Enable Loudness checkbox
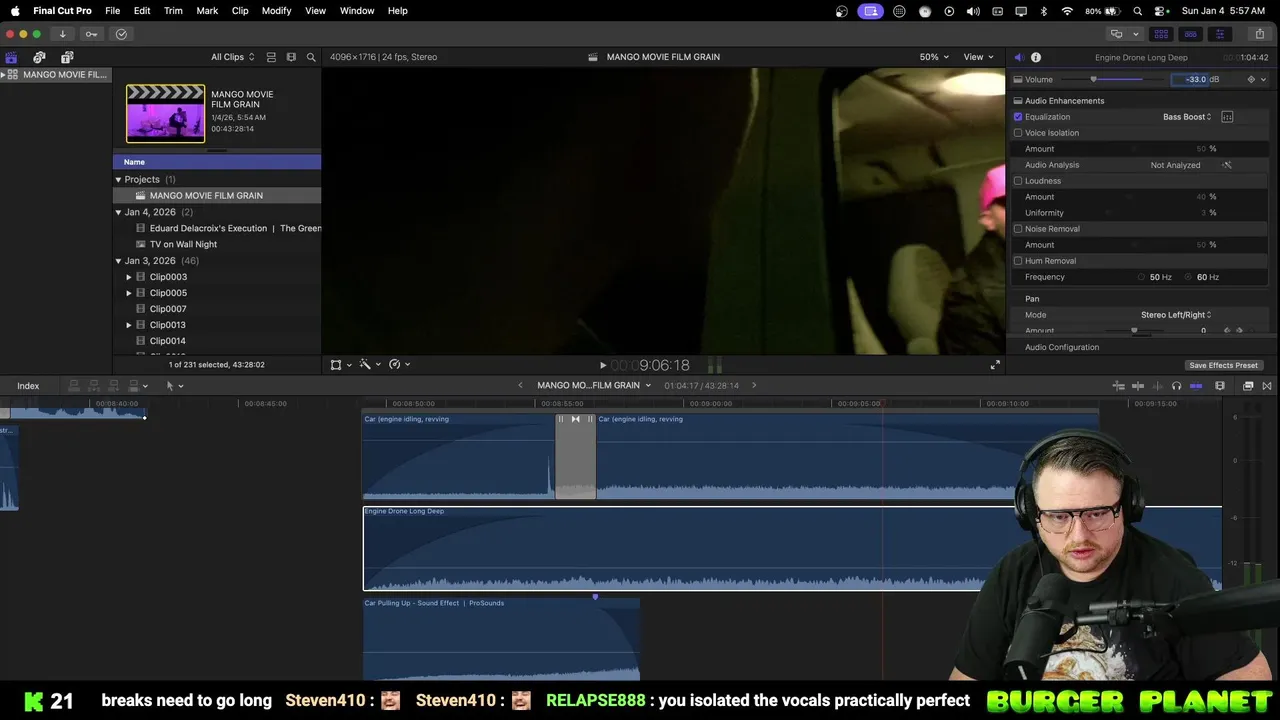 coord(1018,181)
